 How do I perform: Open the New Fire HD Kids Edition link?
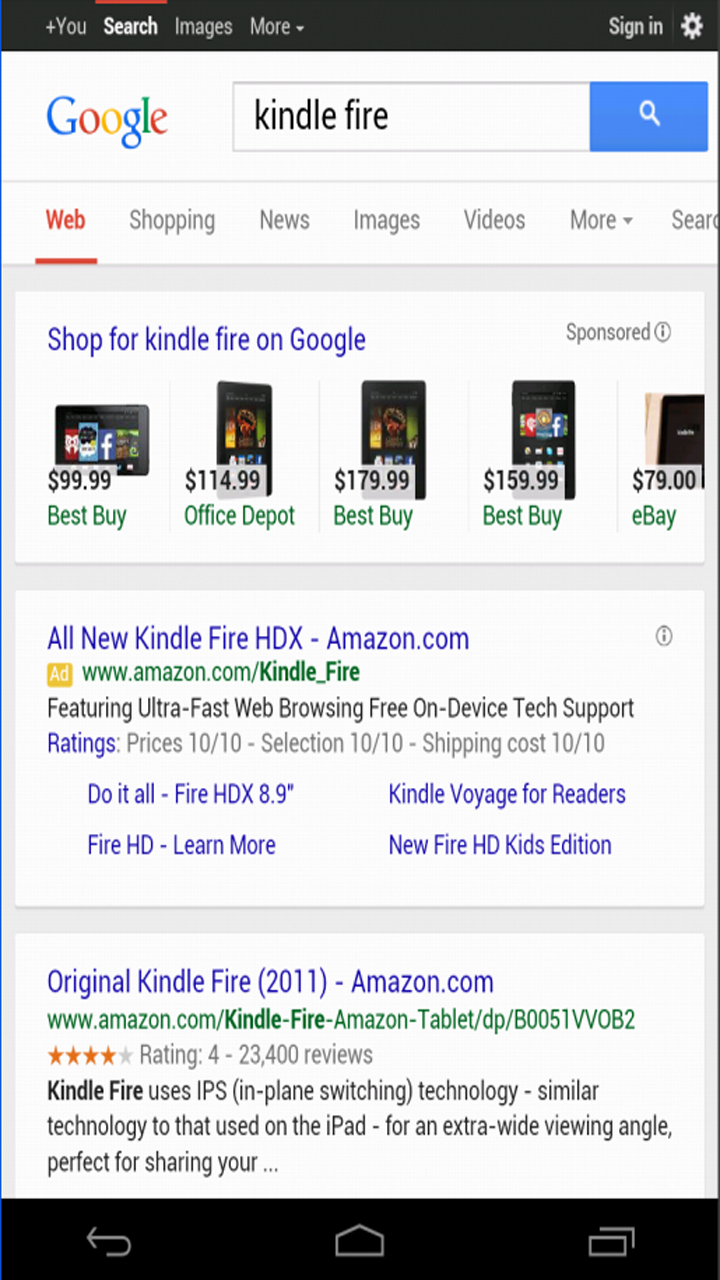500,845
